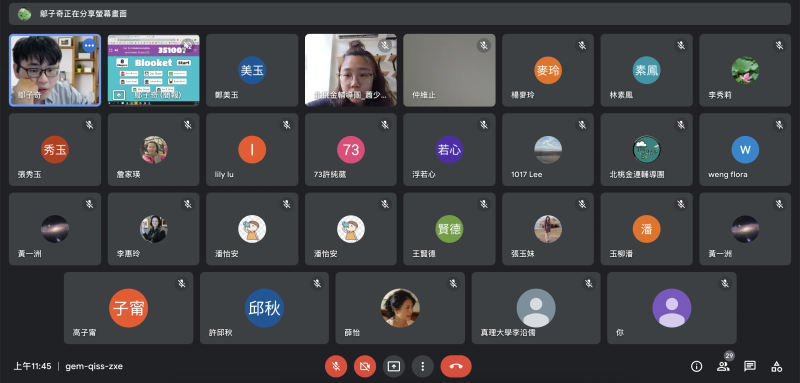
Task: Click the name label weng flora
Action: coord(728,174)
